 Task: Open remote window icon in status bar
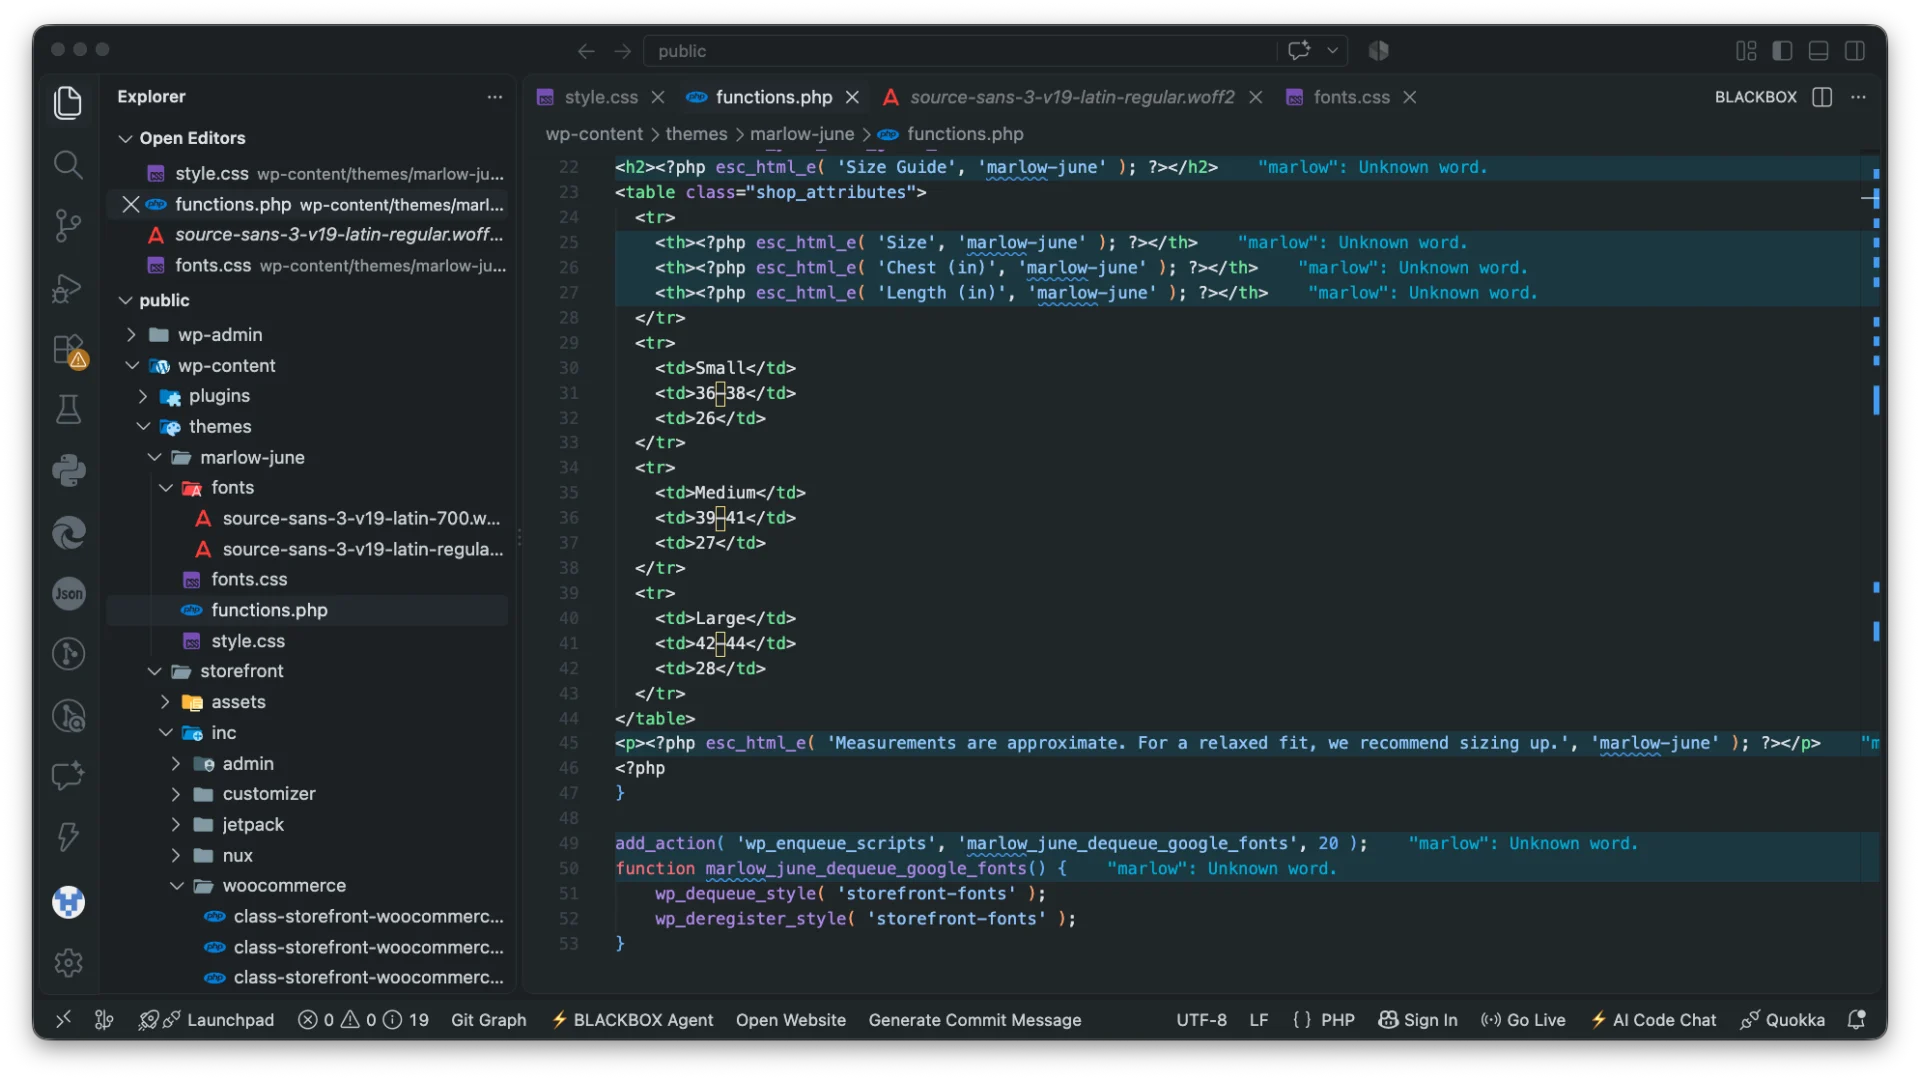point(63,1019)
